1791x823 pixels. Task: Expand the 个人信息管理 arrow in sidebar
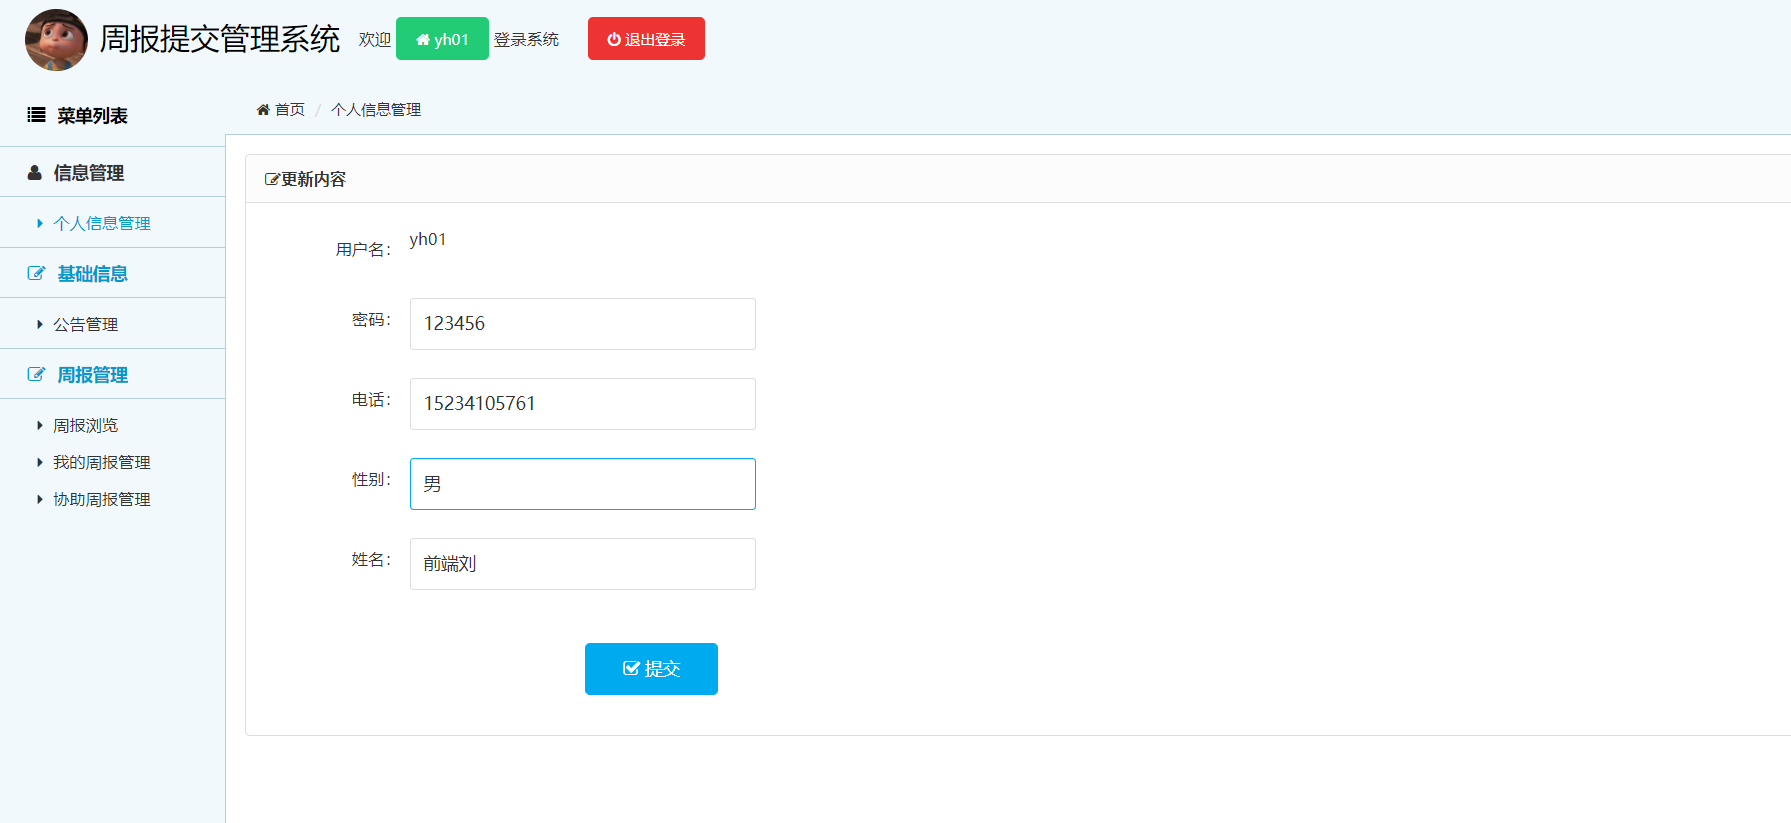(x=40, y=223)
